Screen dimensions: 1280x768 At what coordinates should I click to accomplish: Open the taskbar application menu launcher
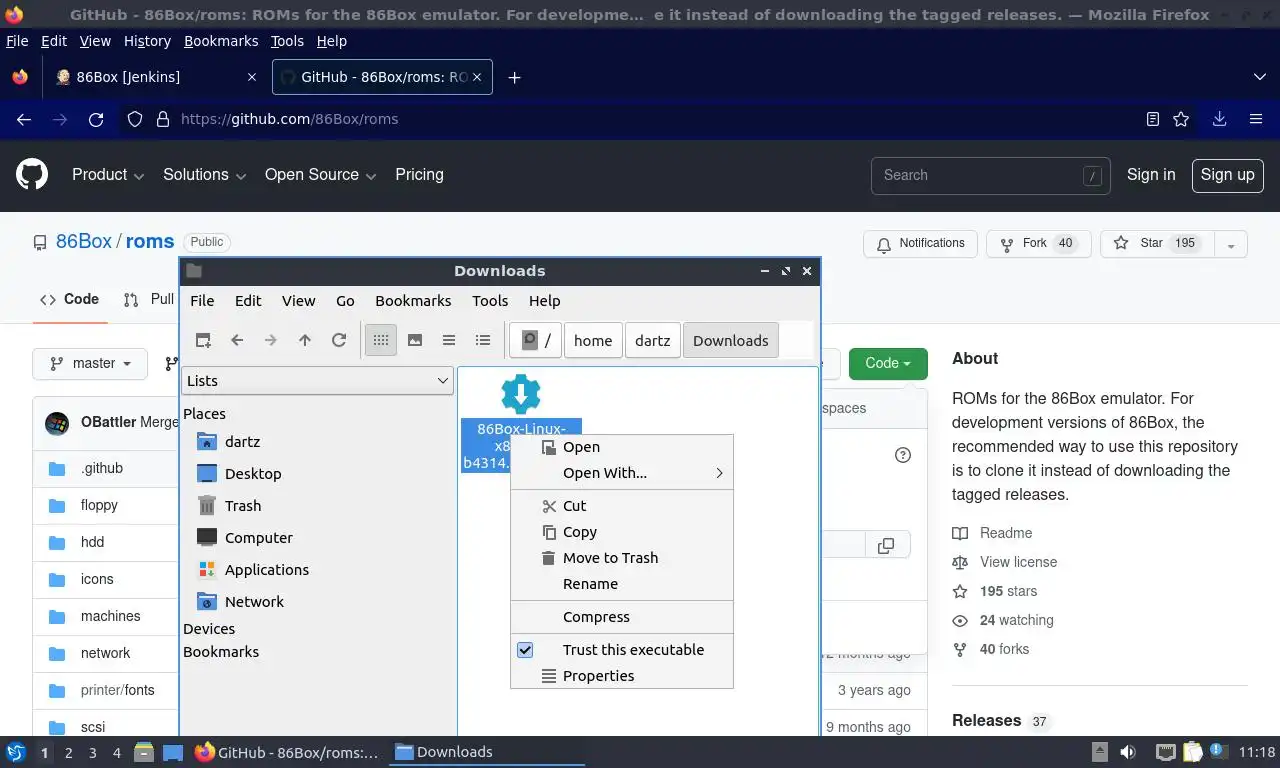tap(15, 752)
